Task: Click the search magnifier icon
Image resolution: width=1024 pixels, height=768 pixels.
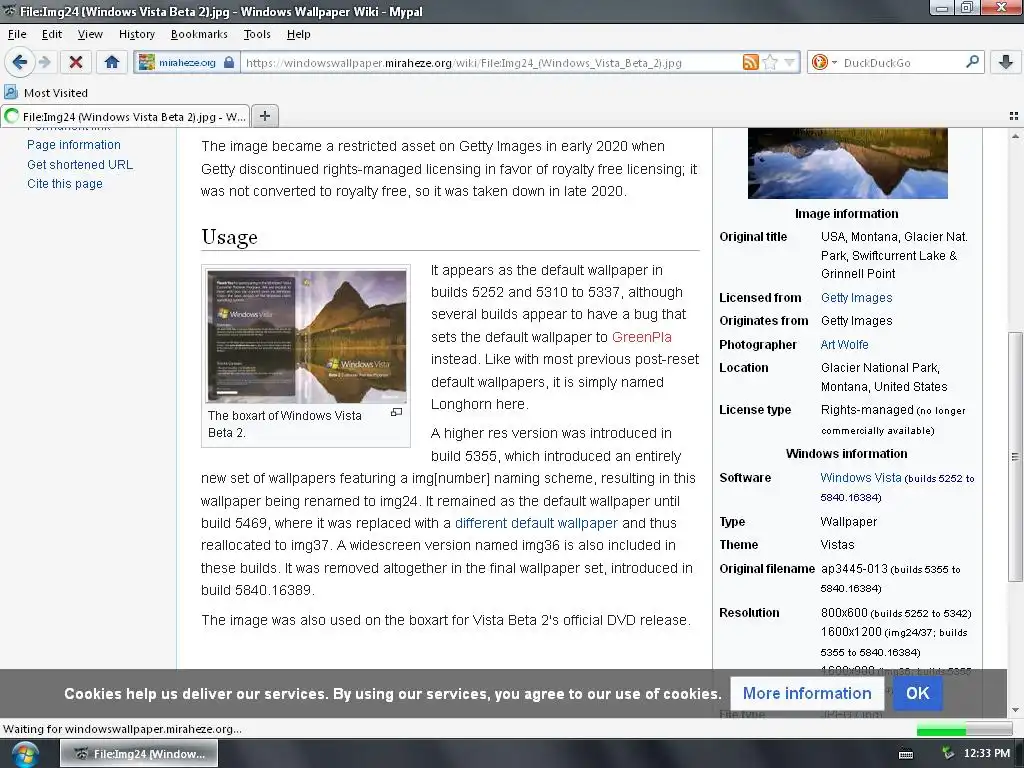Action: click(x=972, y=62)
